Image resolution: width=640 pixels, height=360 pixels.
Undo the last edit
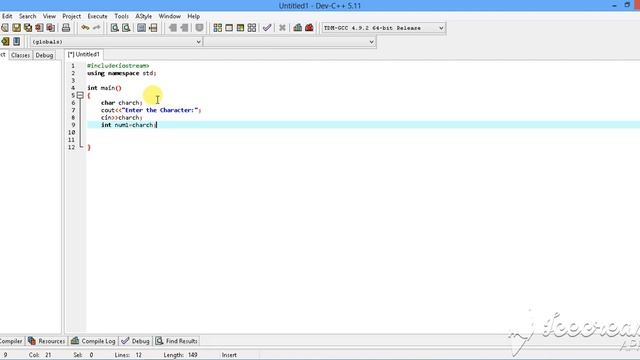[85, 28]
